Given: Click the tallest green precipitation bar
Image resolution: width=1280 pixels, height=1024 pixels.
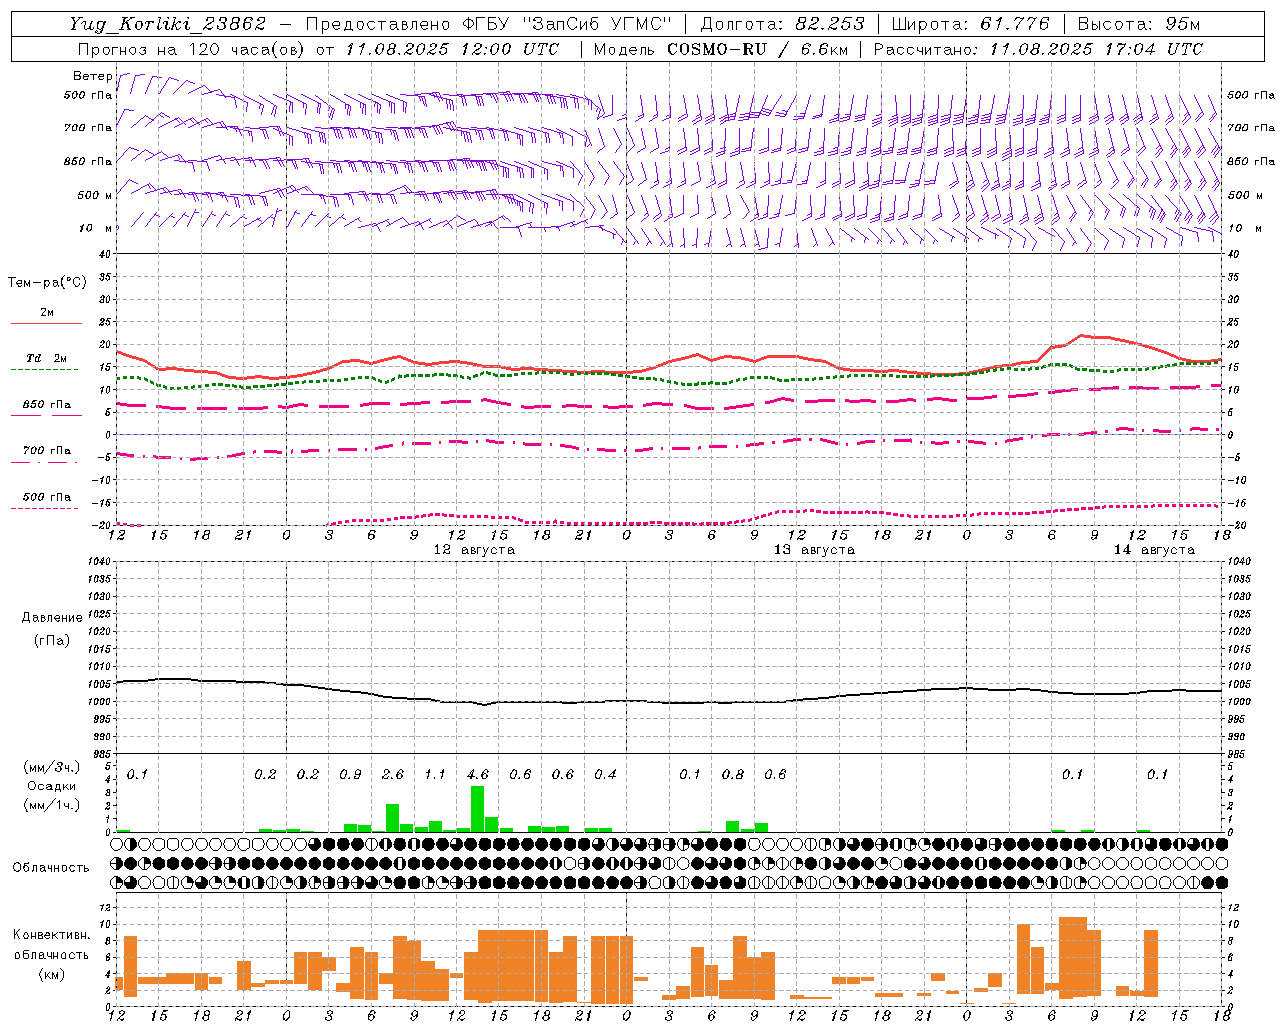Looking at the screenshot, I should [x=477, y=809].
